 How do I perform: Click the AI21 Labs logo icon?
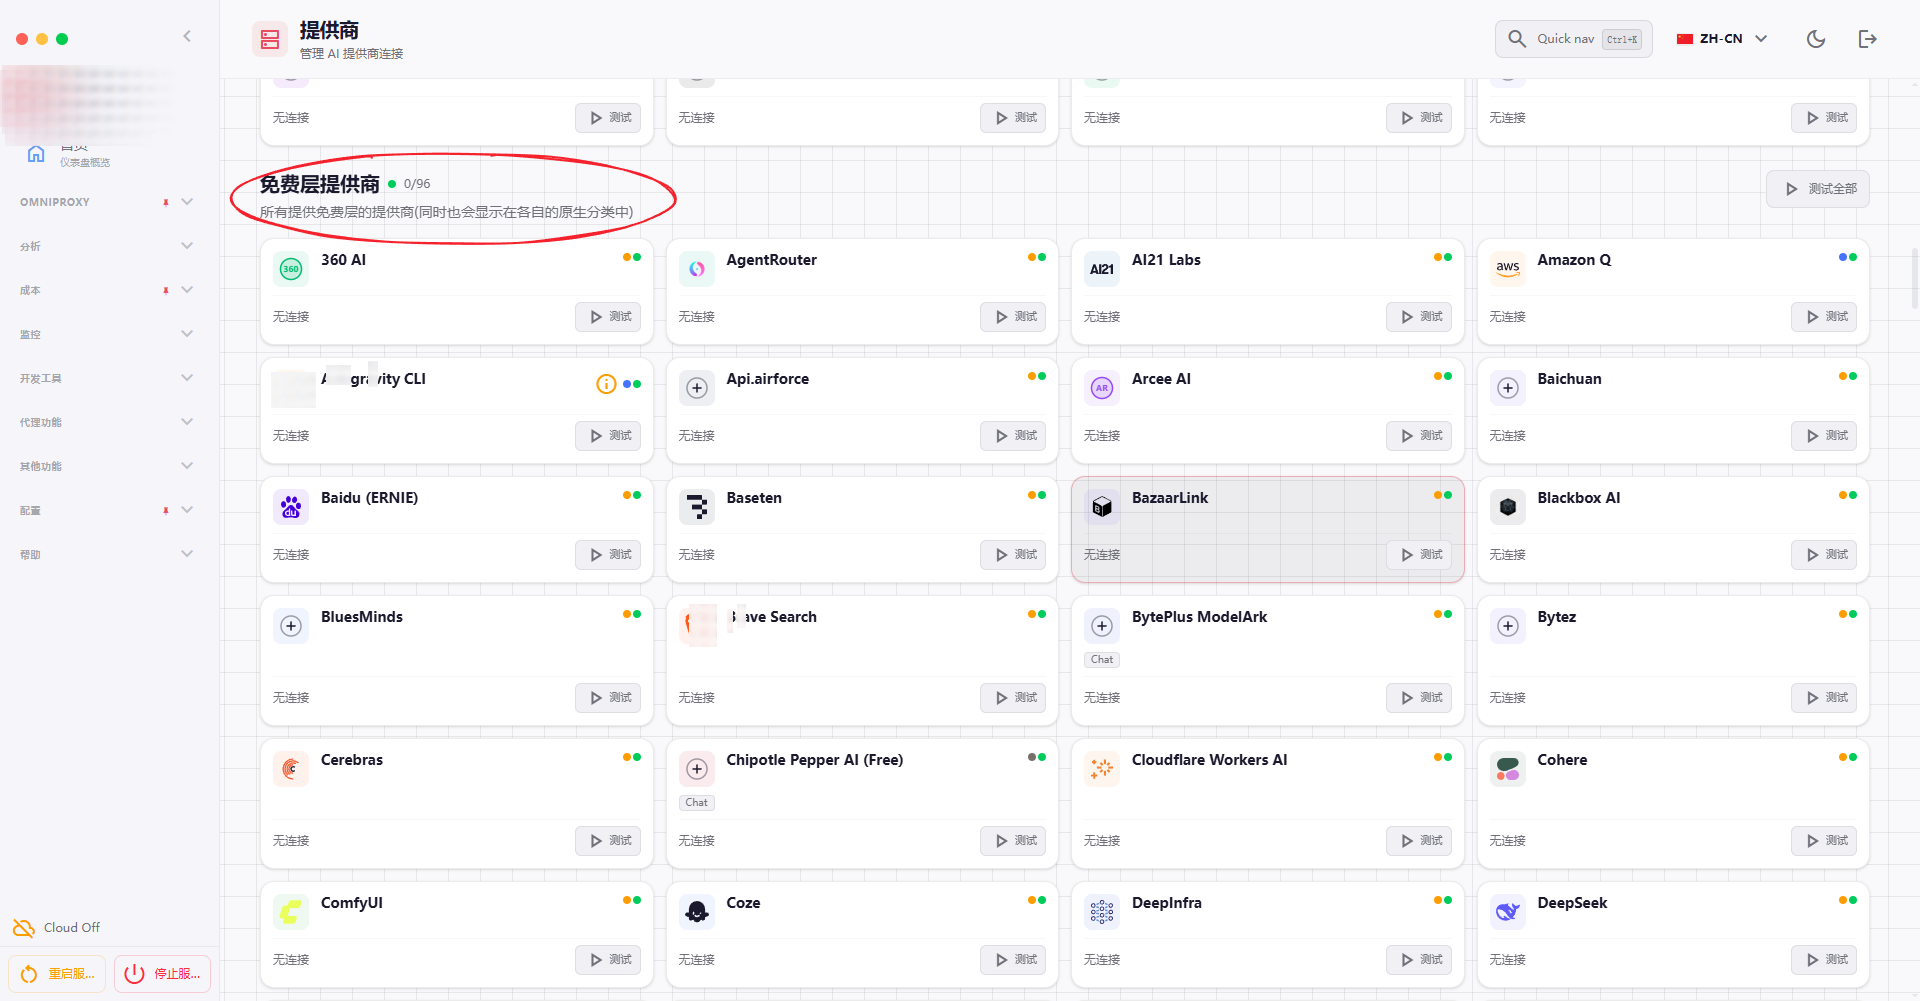tap(1102, 269)
